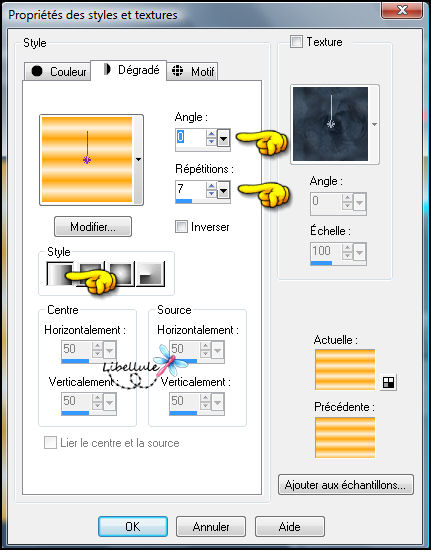431x550 pixels.
Task: Select the linear gradient style icon
Action: click(x=60, y=274)
